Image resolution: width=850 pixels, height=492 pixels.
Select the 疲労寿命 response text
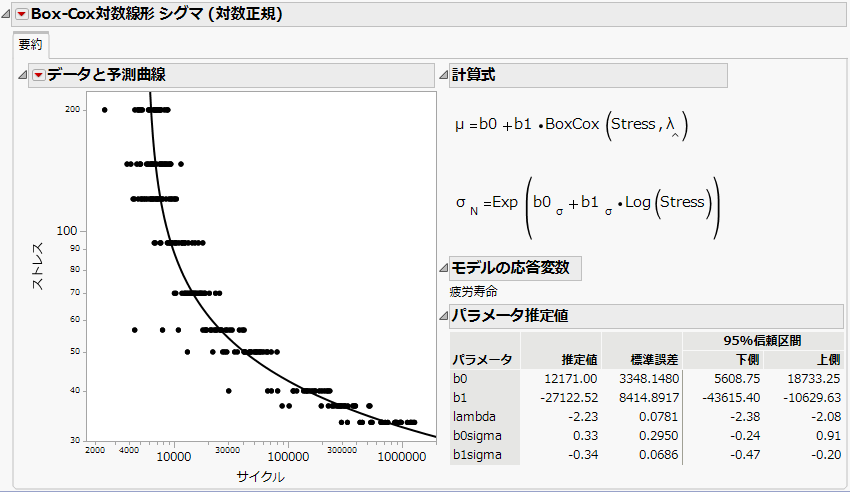tap(473, 292)
